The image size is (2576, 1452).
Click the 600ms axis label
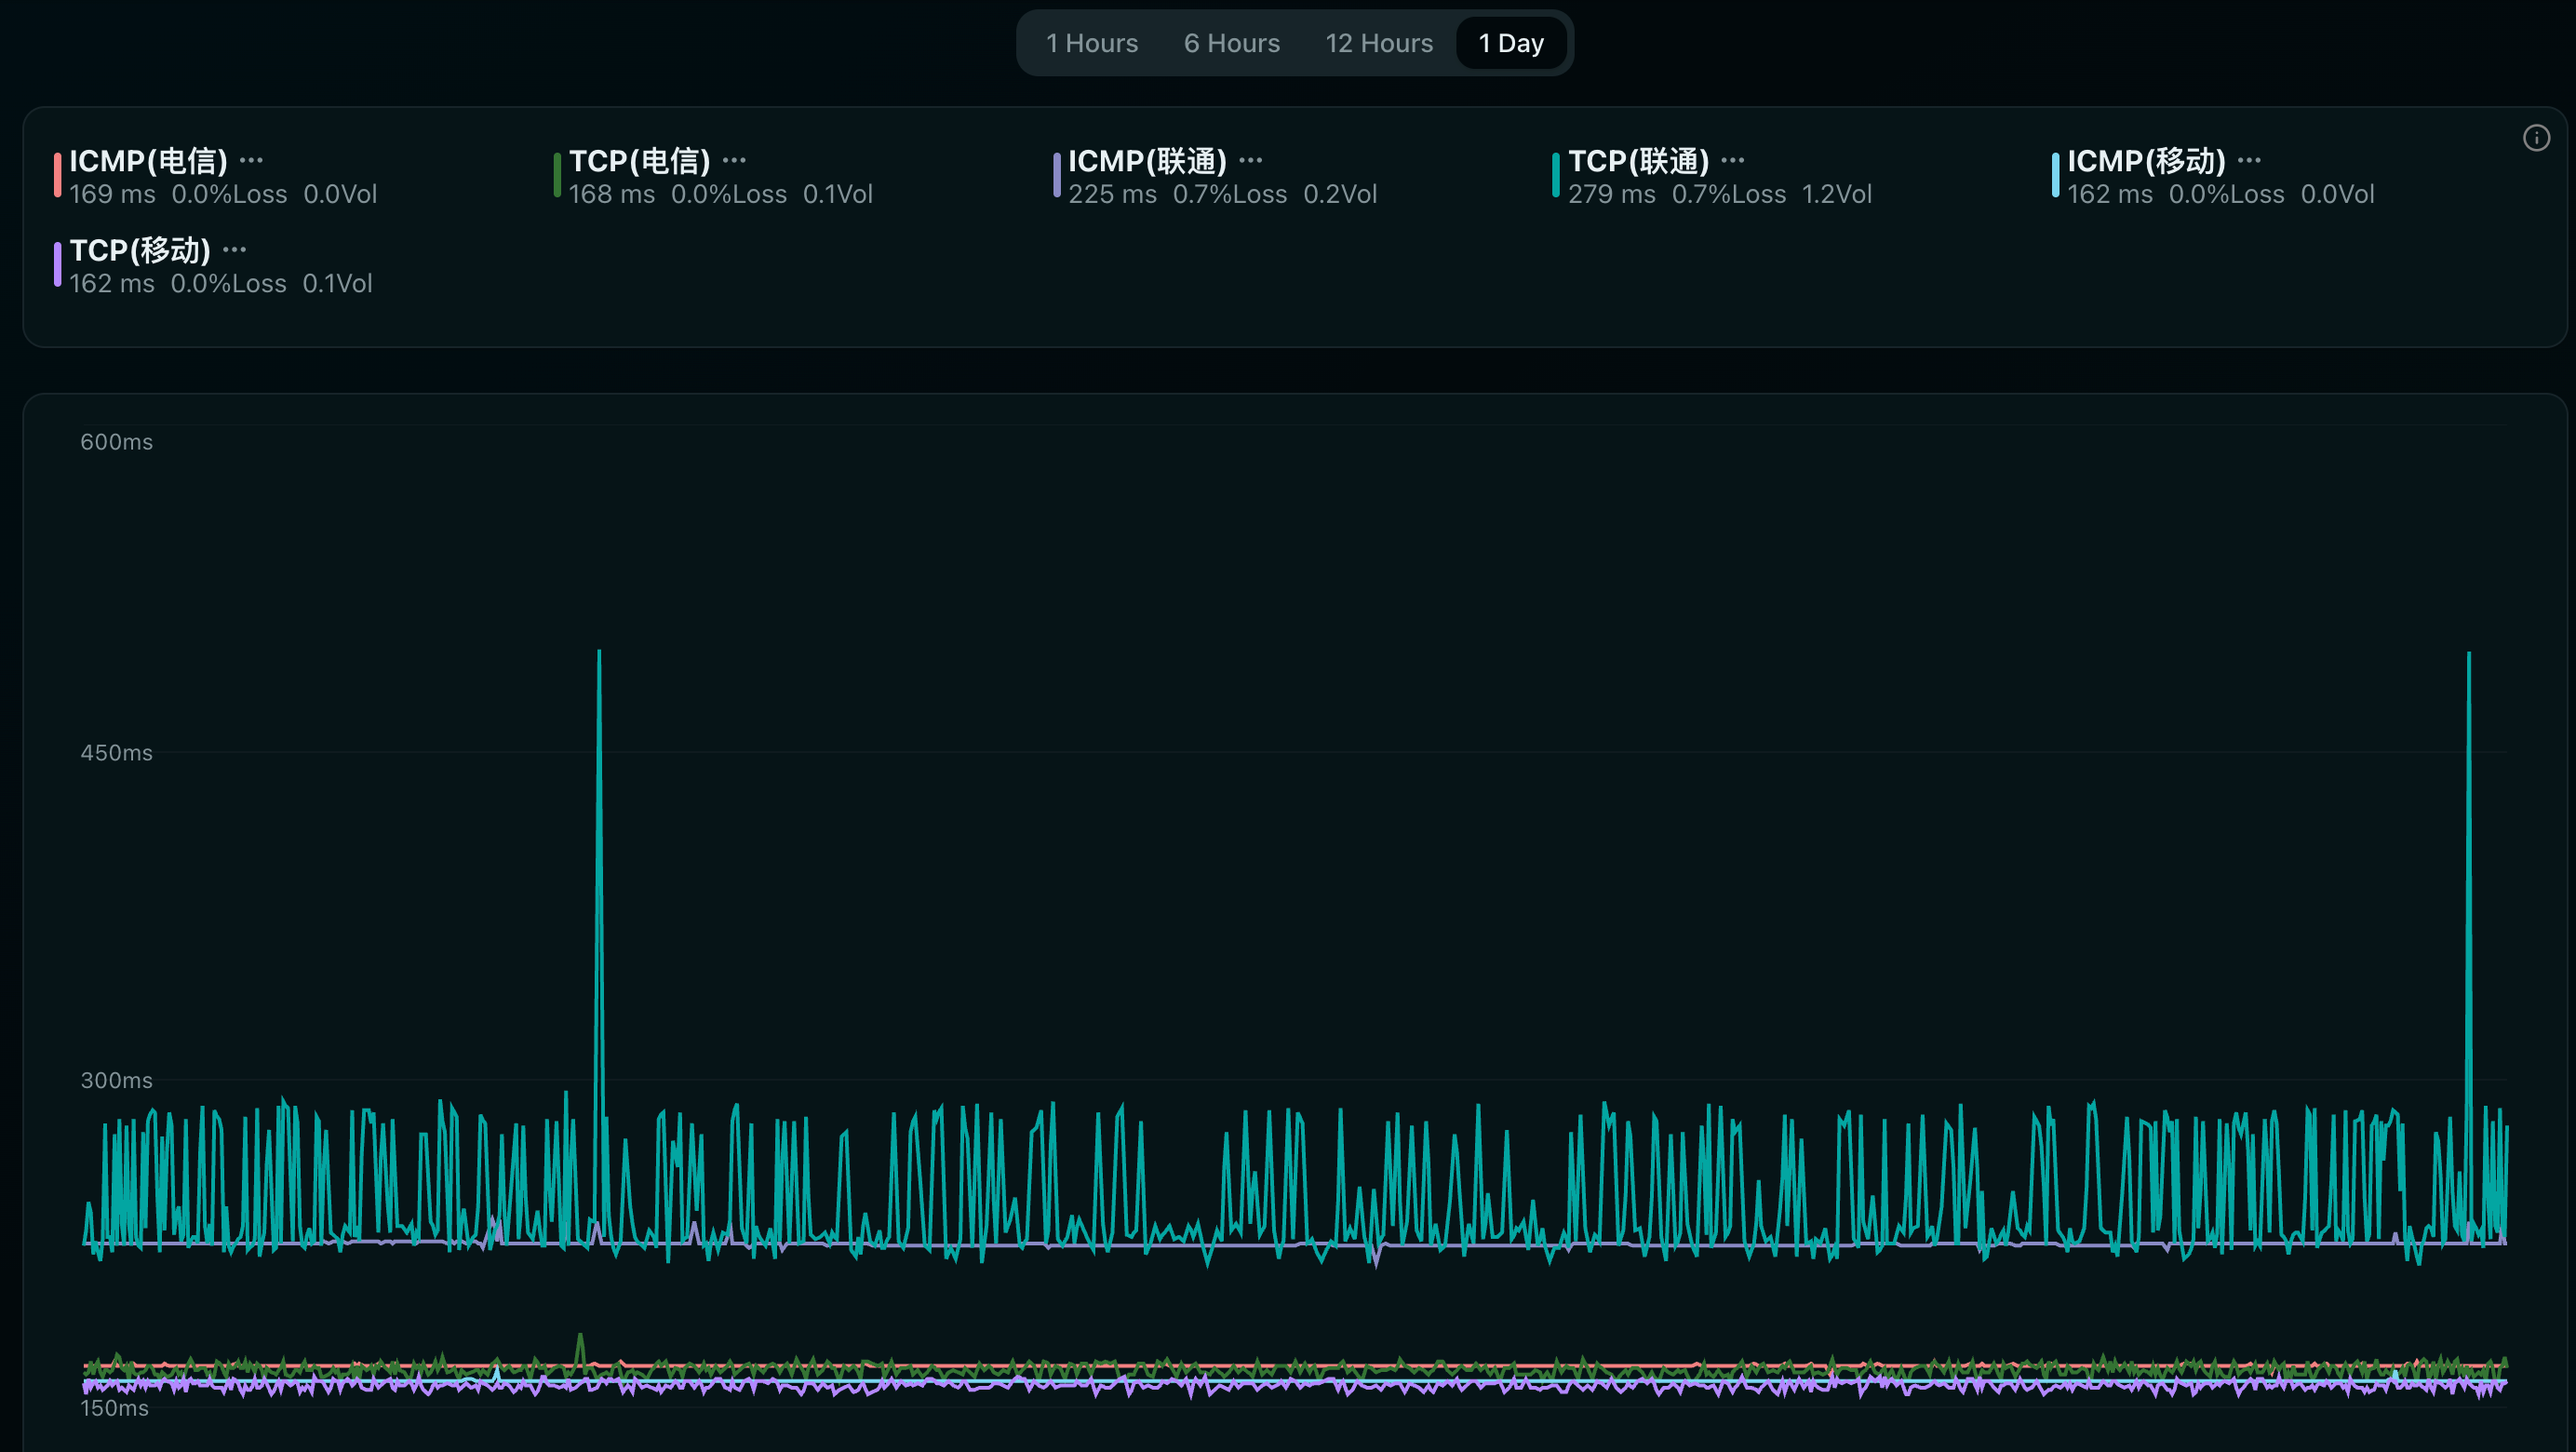point(116,442)
